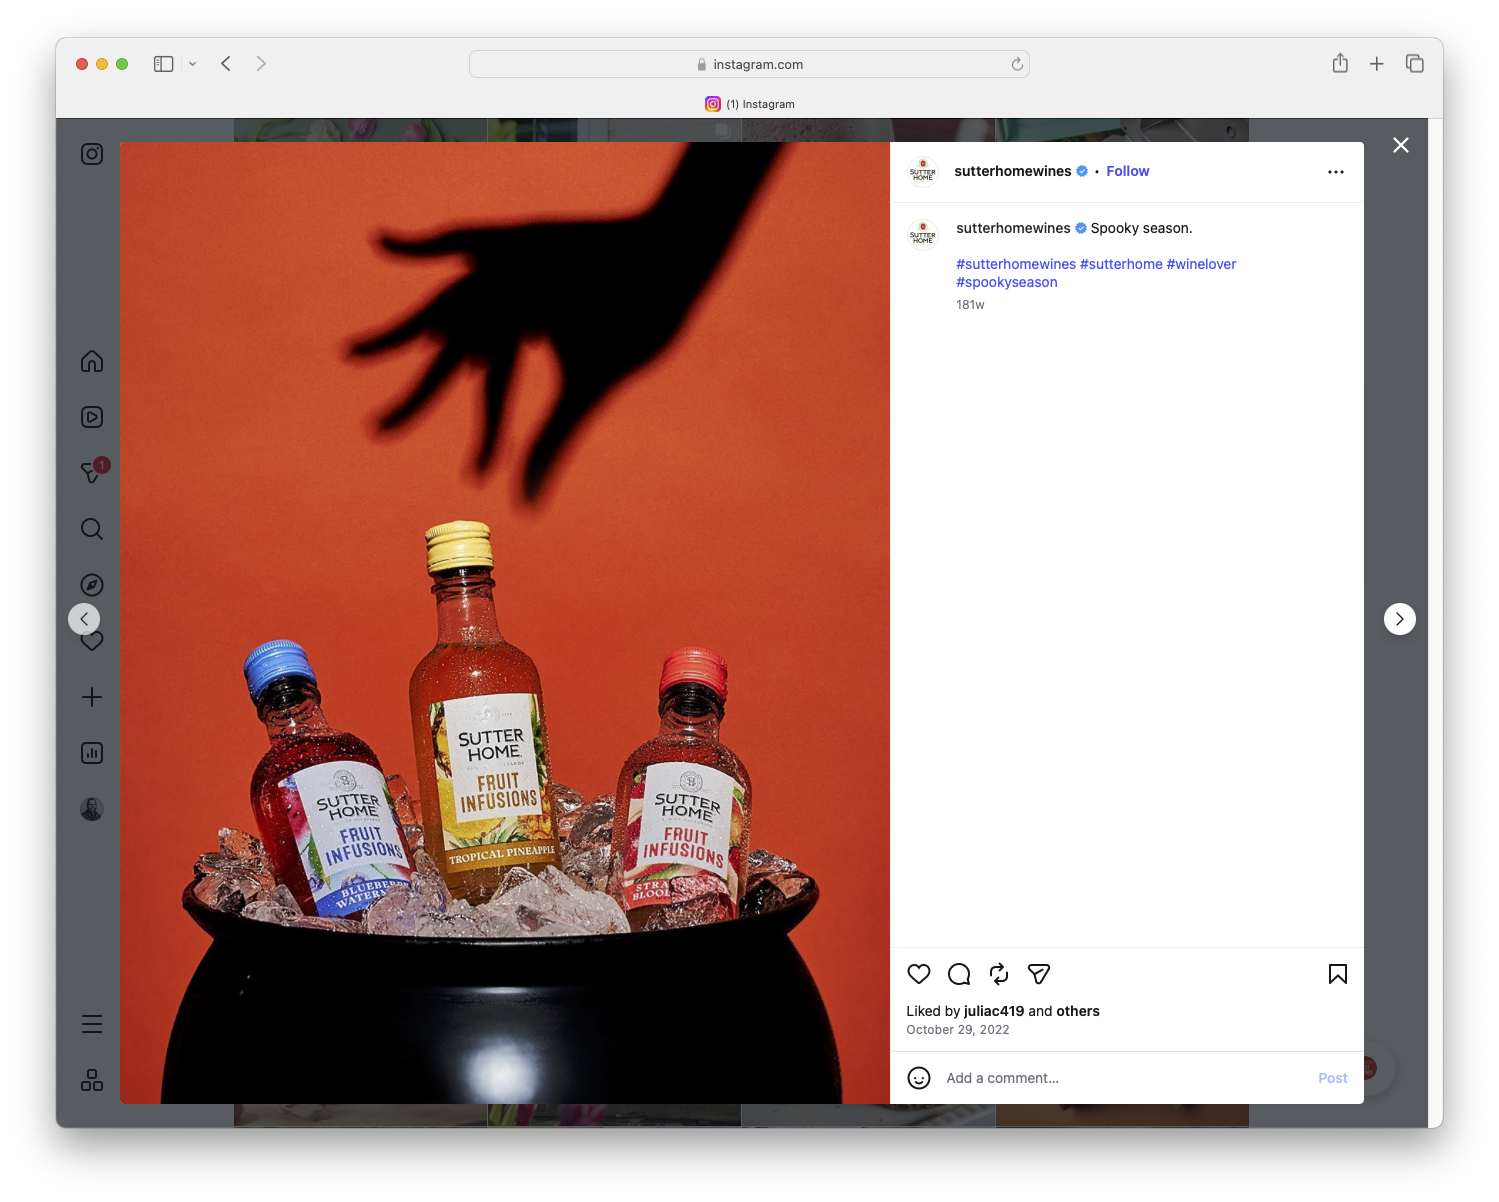Open the #spookyseason hashtag link
The height and width of the screenshot is (1202, 1499).
tap(1007, 282)
